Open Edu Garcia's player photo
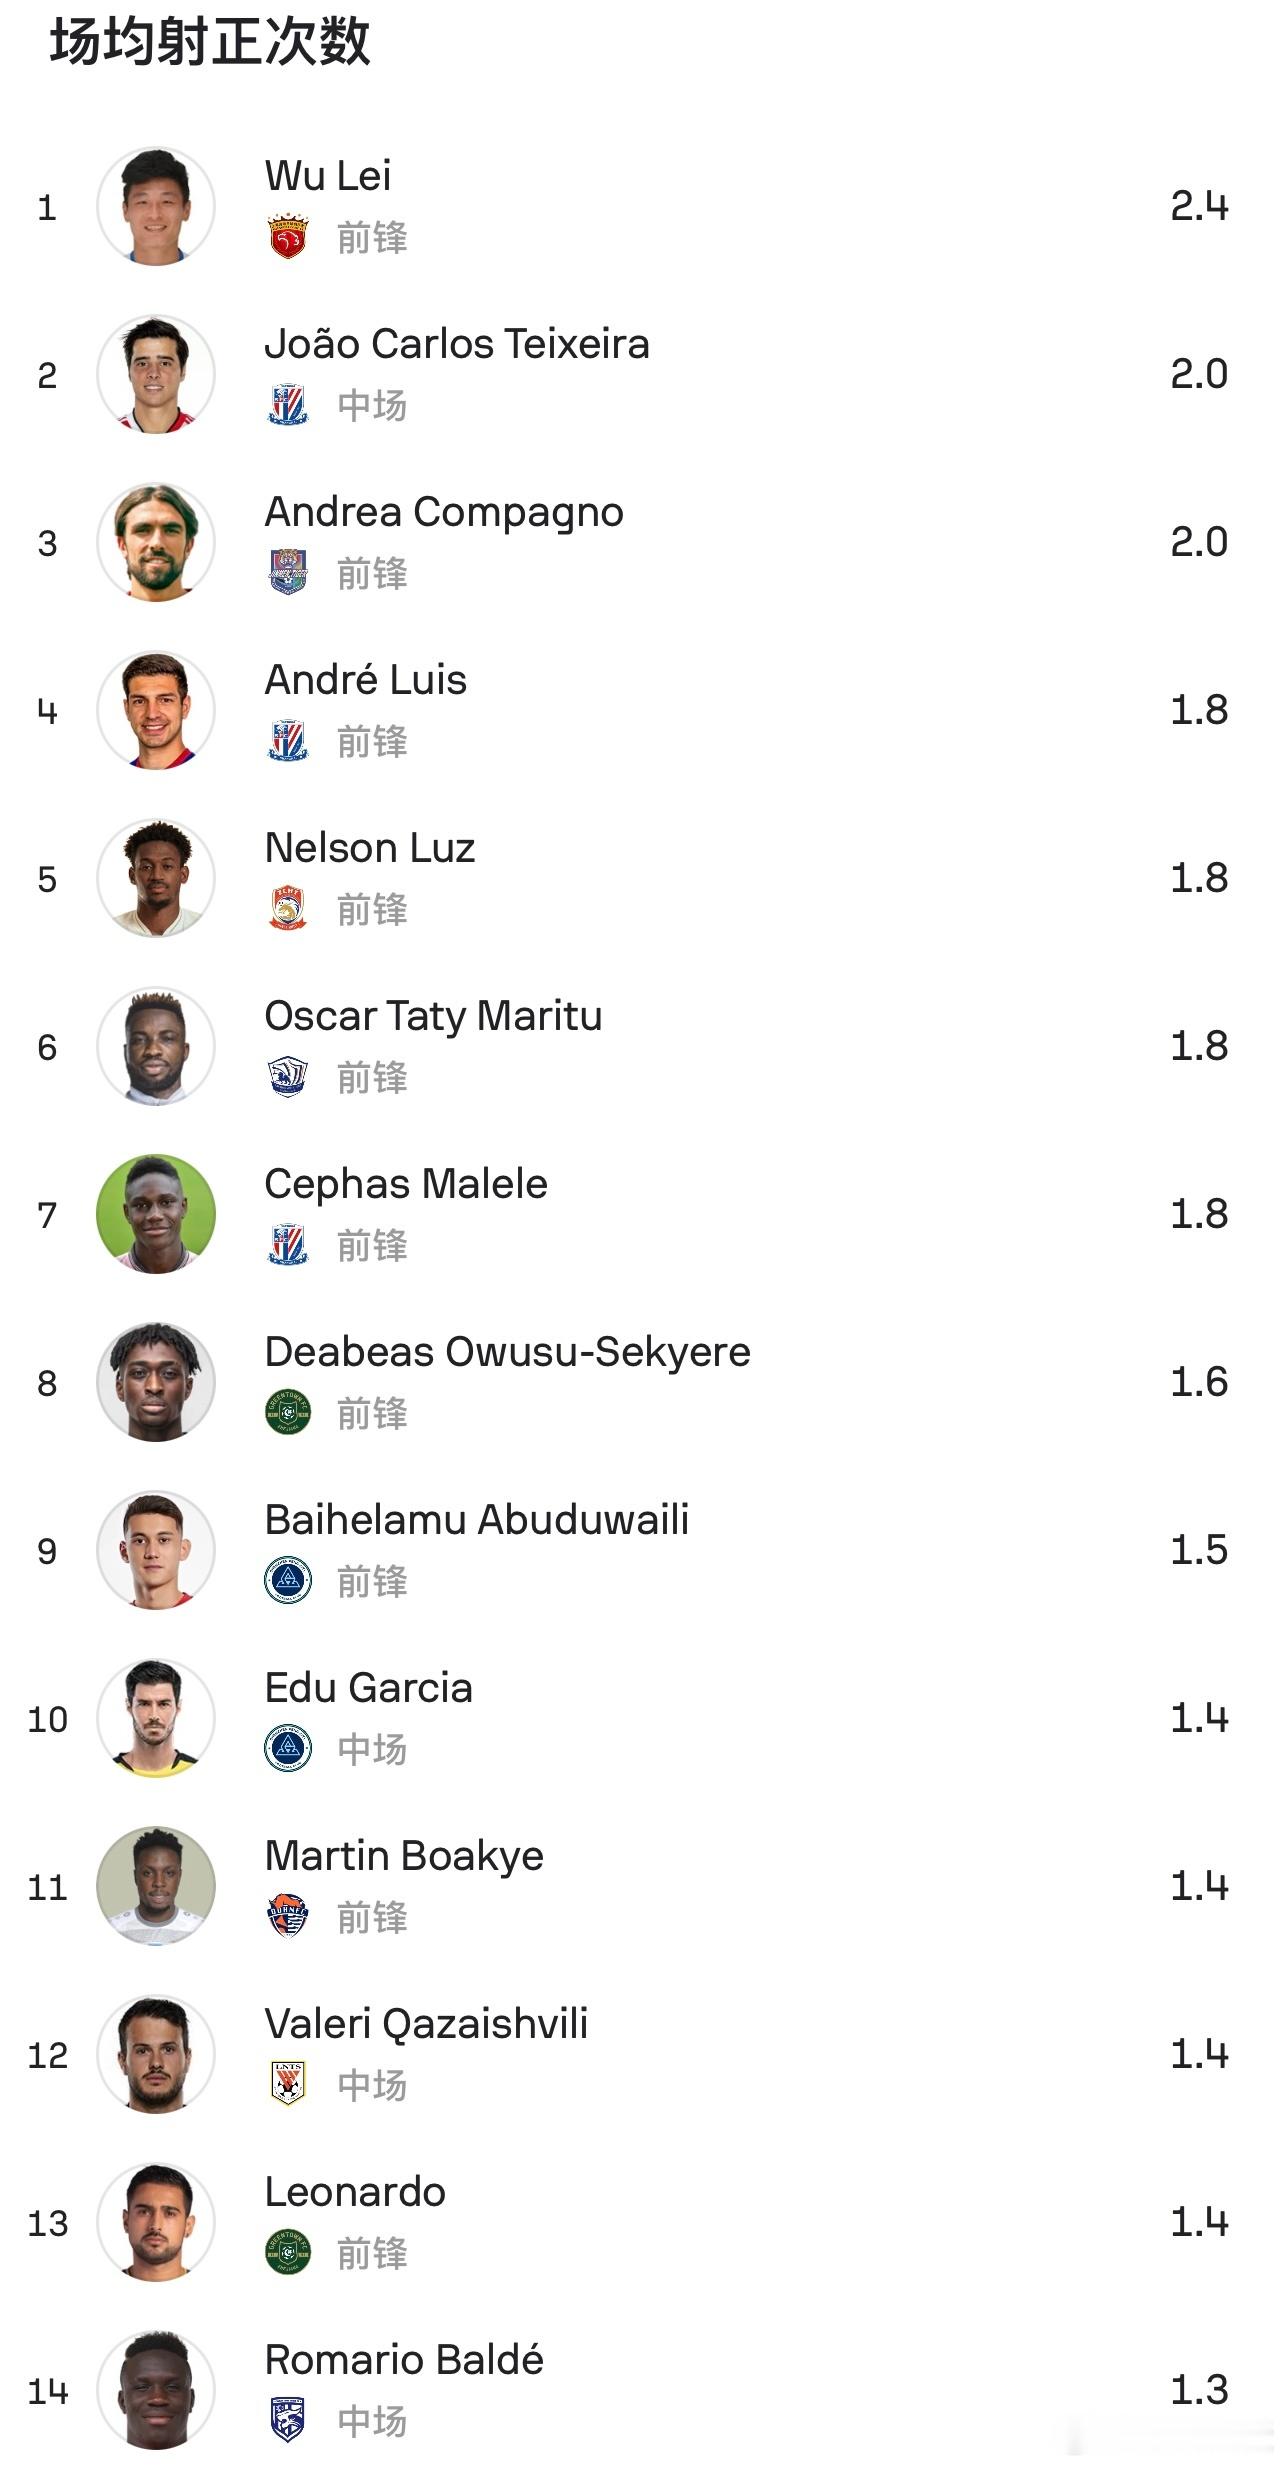Viewport: 1284px width, 2467px height. point(156,1718)
